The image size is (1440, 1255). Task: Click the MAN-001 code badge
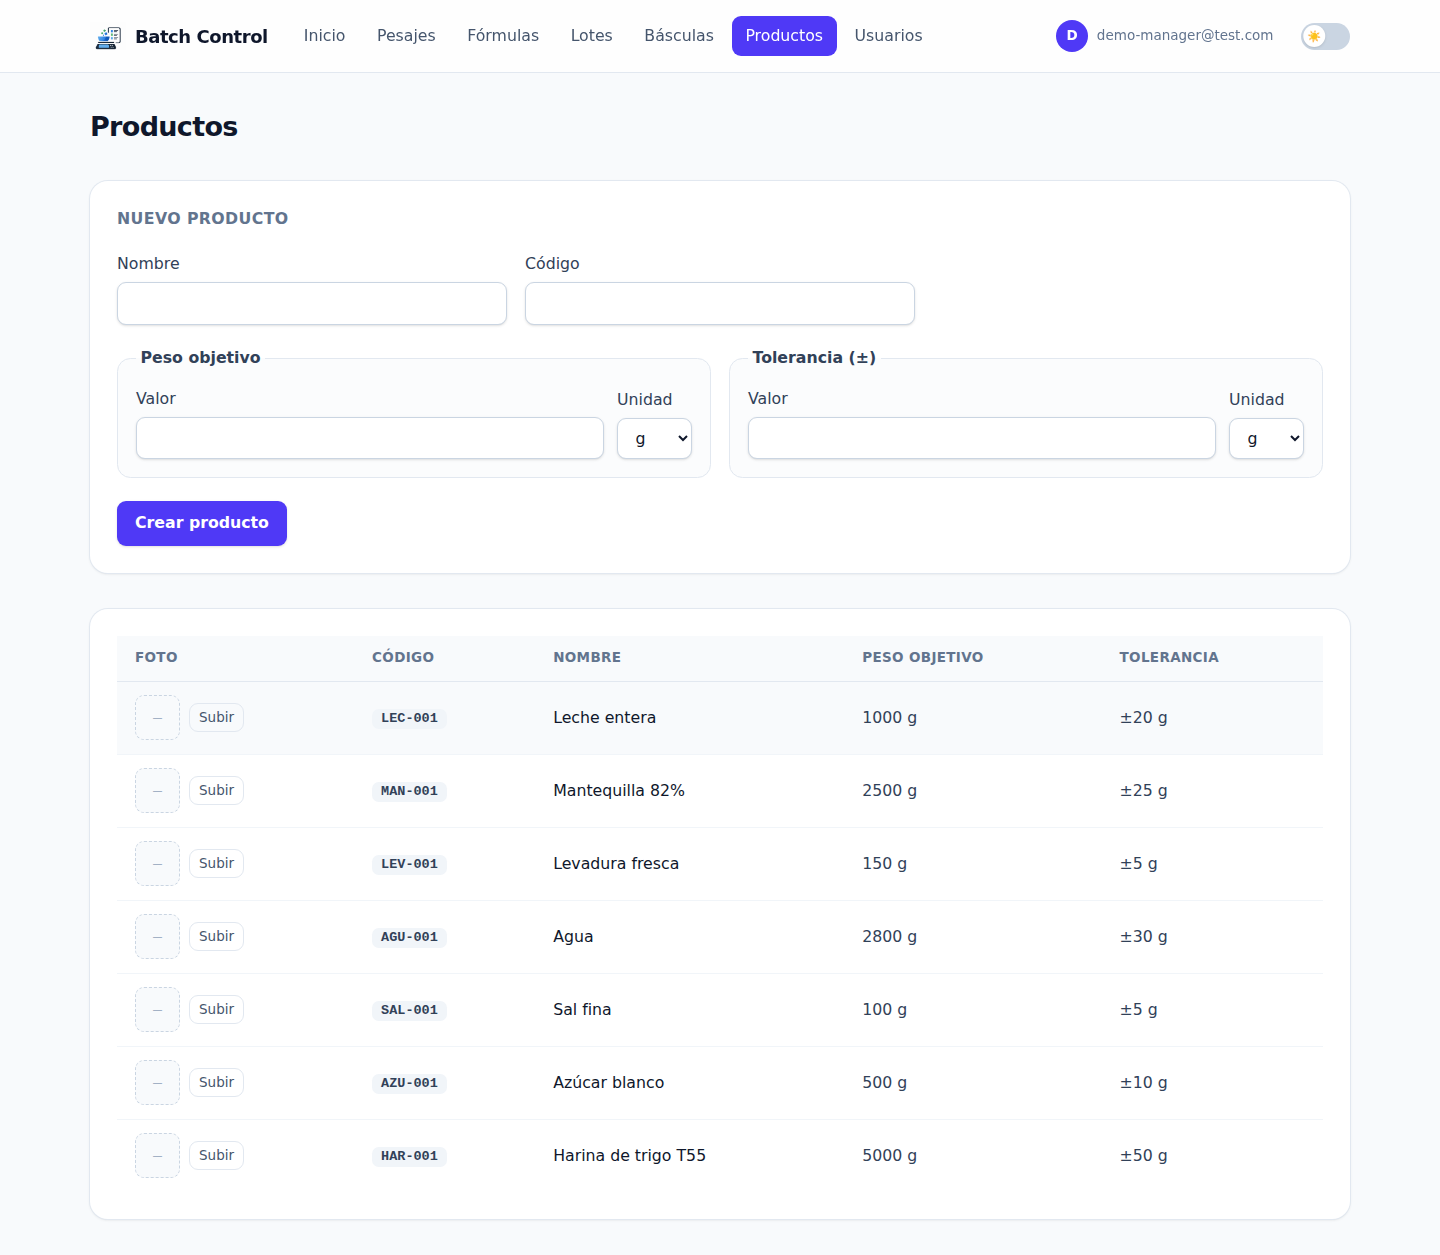tap(409, 791)
